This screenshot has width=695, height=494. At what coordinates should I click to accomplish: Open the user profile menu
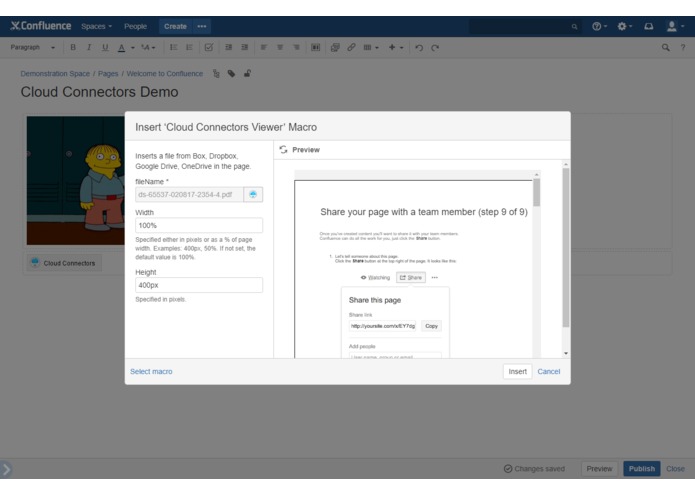coord(675,27)
